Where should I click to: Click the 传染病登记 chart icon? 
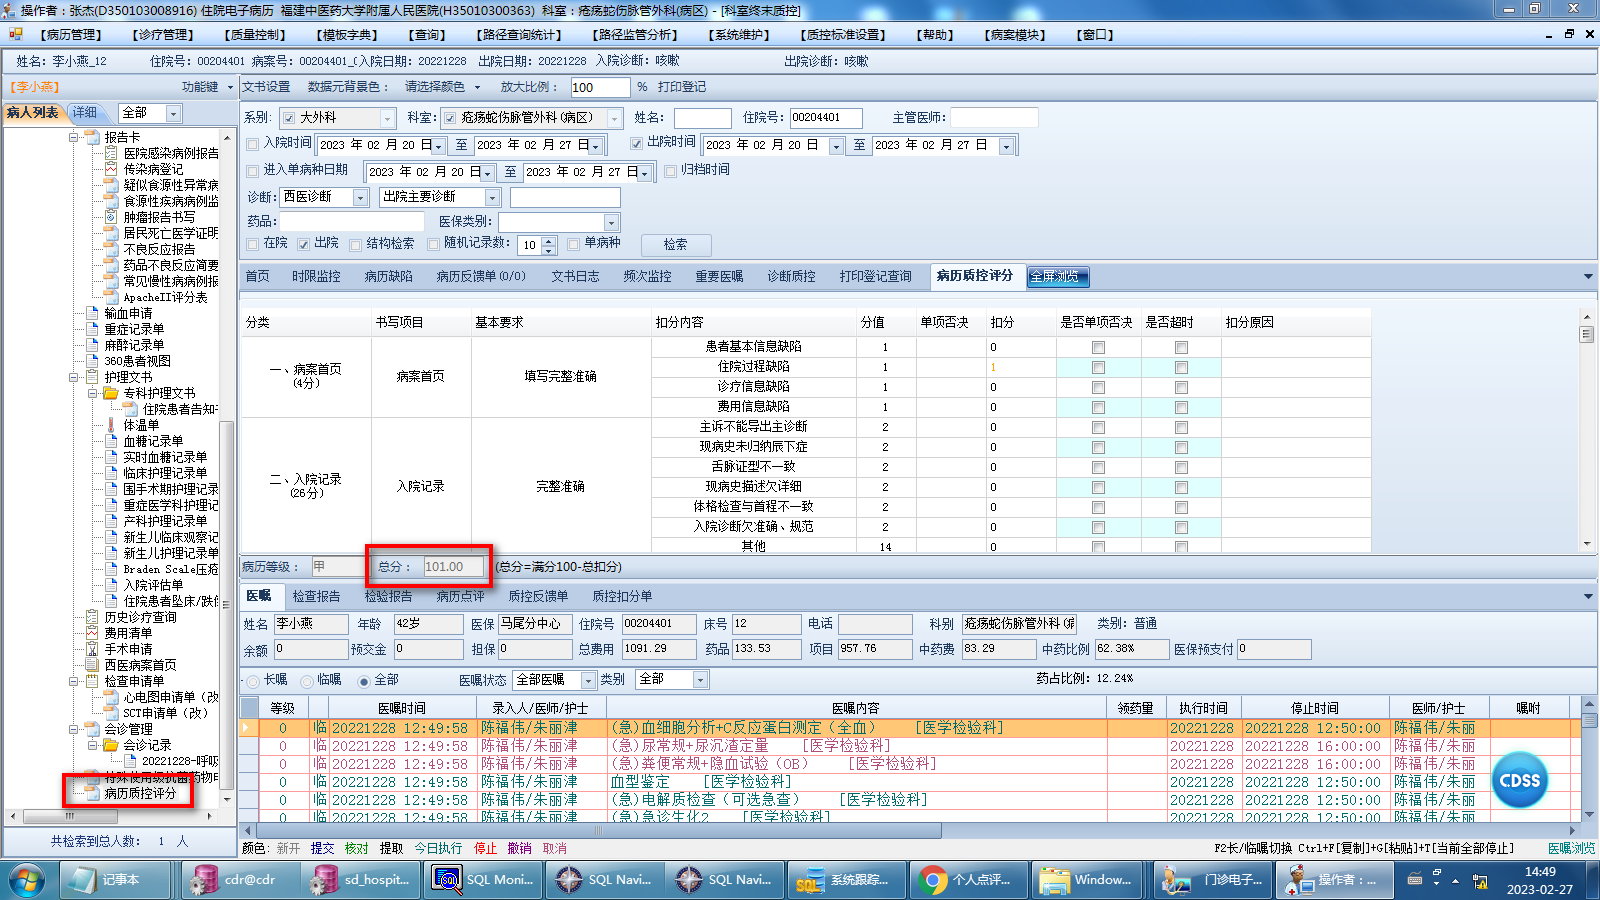111,169
